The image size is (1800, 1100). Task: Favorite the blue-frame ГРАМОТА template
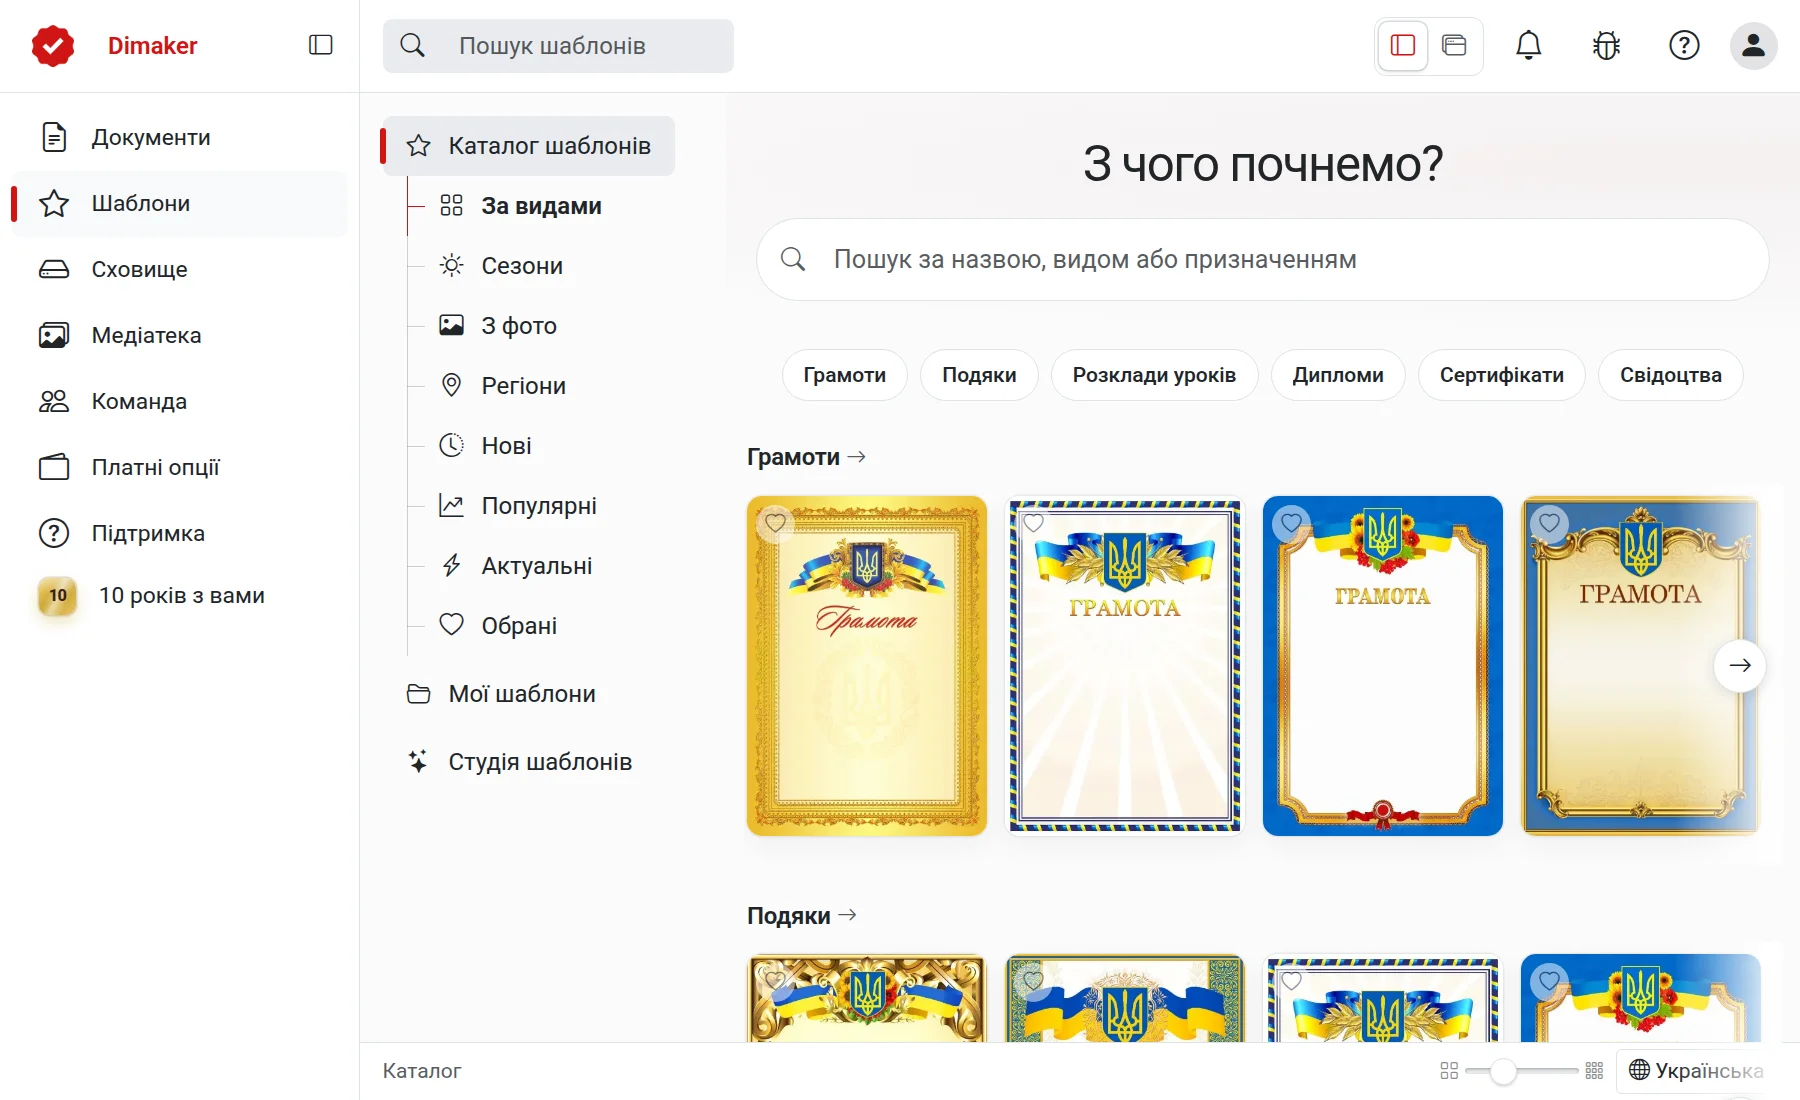pyautogui.click(x=1292, y=522)
